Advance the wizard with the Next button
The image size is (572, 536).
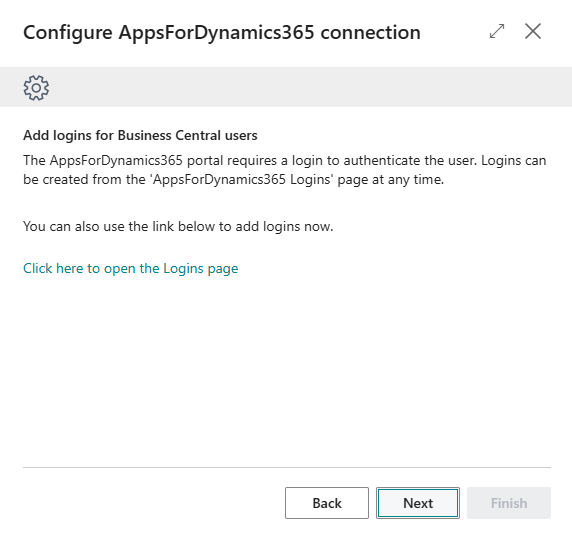[418, 503]
